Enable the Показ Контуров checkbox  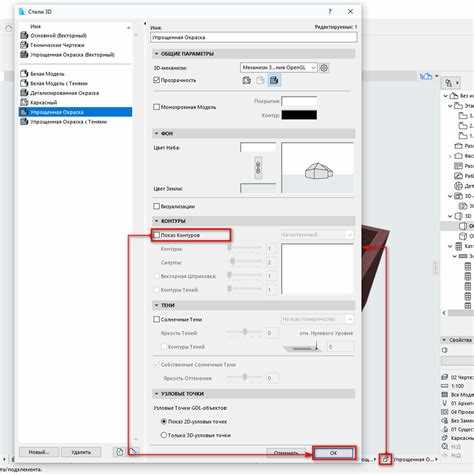[x=156, y=235]
